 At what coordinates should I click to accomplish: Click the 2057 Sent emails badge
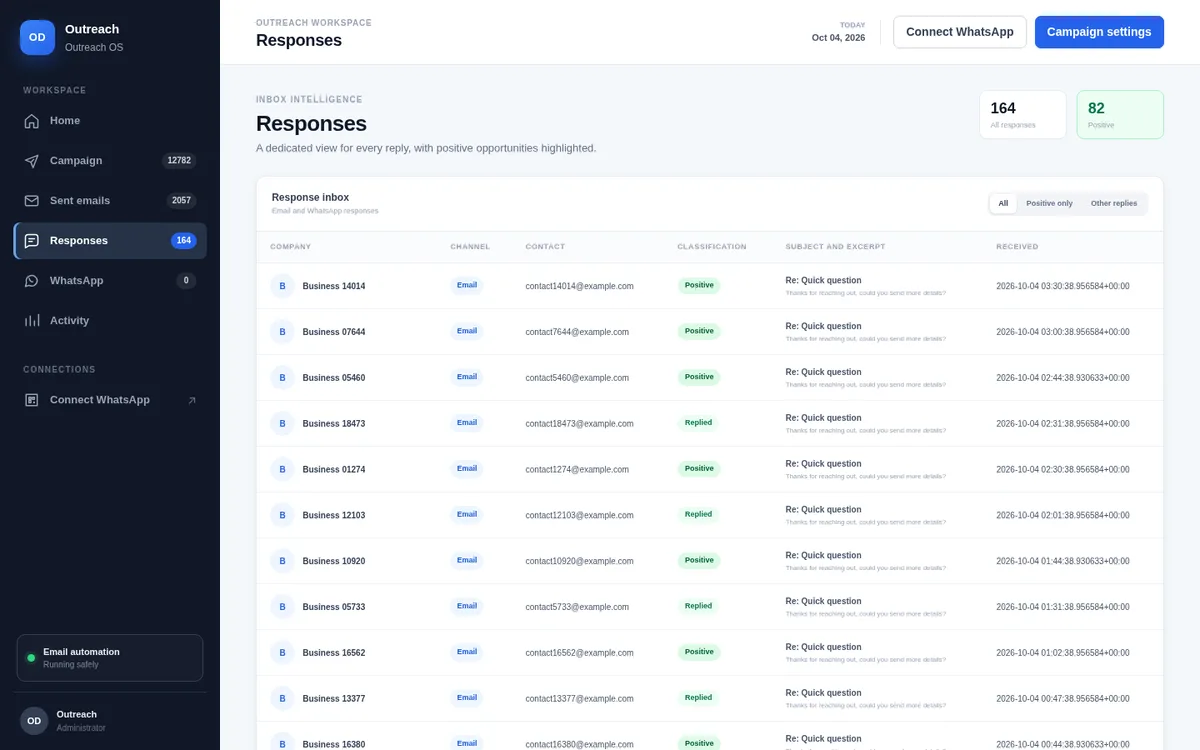point(181,201)
